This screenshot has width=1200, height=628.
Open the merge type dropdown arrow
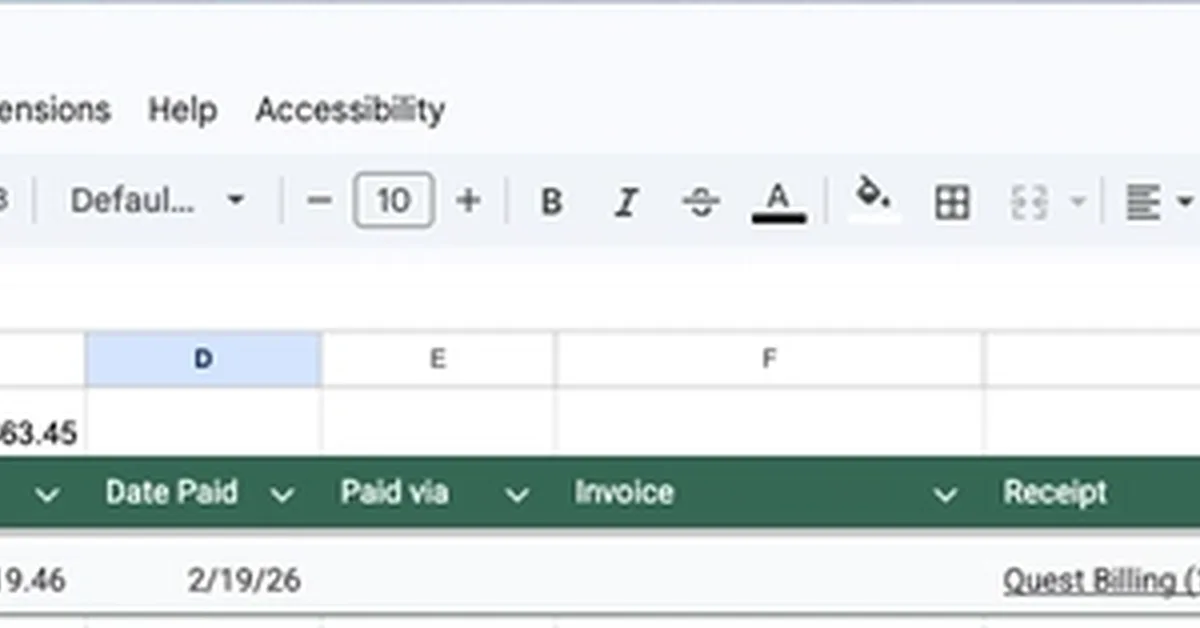(1078, 201)
